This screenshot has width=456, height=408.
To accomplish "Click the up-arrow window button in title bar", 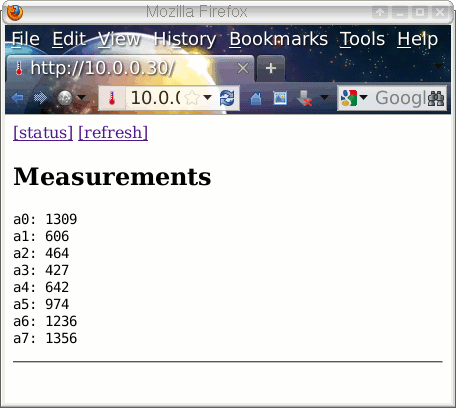I will click(x=380, y=13).
